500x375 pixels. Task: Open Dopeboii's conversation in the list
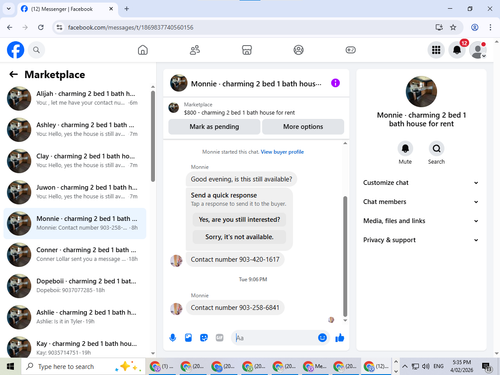click(75, 286)
